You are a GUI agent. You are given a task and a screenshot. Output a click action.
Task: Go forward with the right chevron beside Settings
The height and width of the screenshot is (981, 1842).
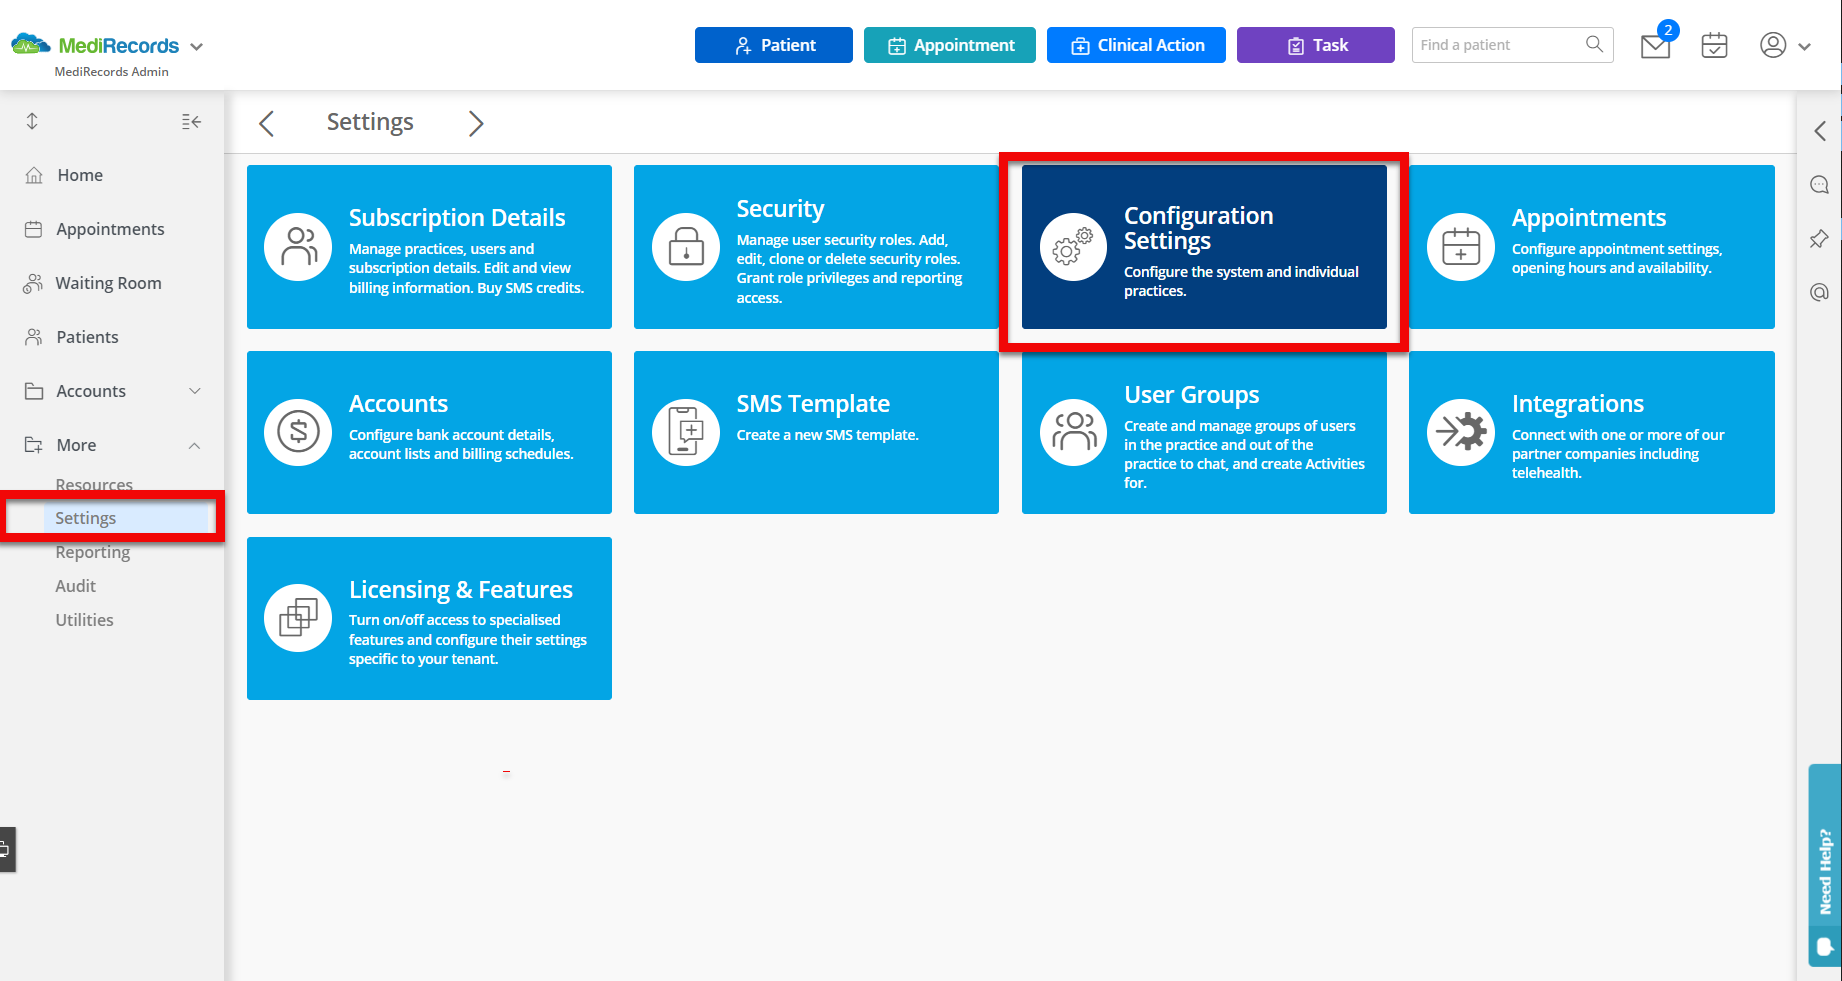point(476,123)
